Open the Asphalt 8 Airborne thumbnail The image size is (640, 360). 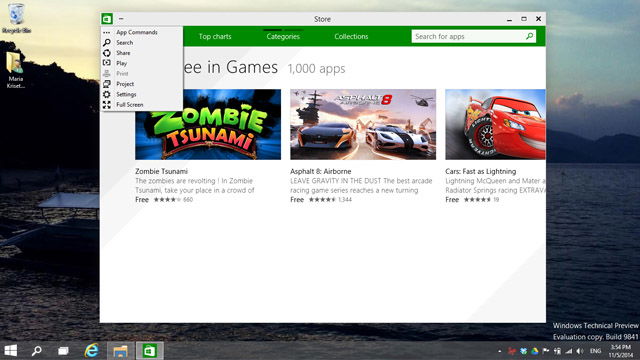(363, 124)
